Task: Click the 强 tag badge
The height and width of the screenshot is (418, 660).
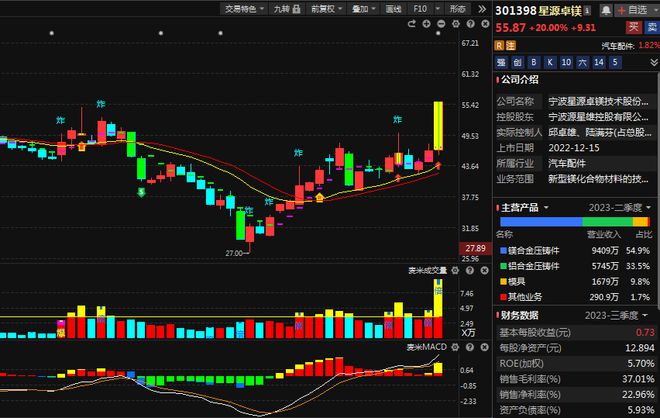Action: pos(501,62)
